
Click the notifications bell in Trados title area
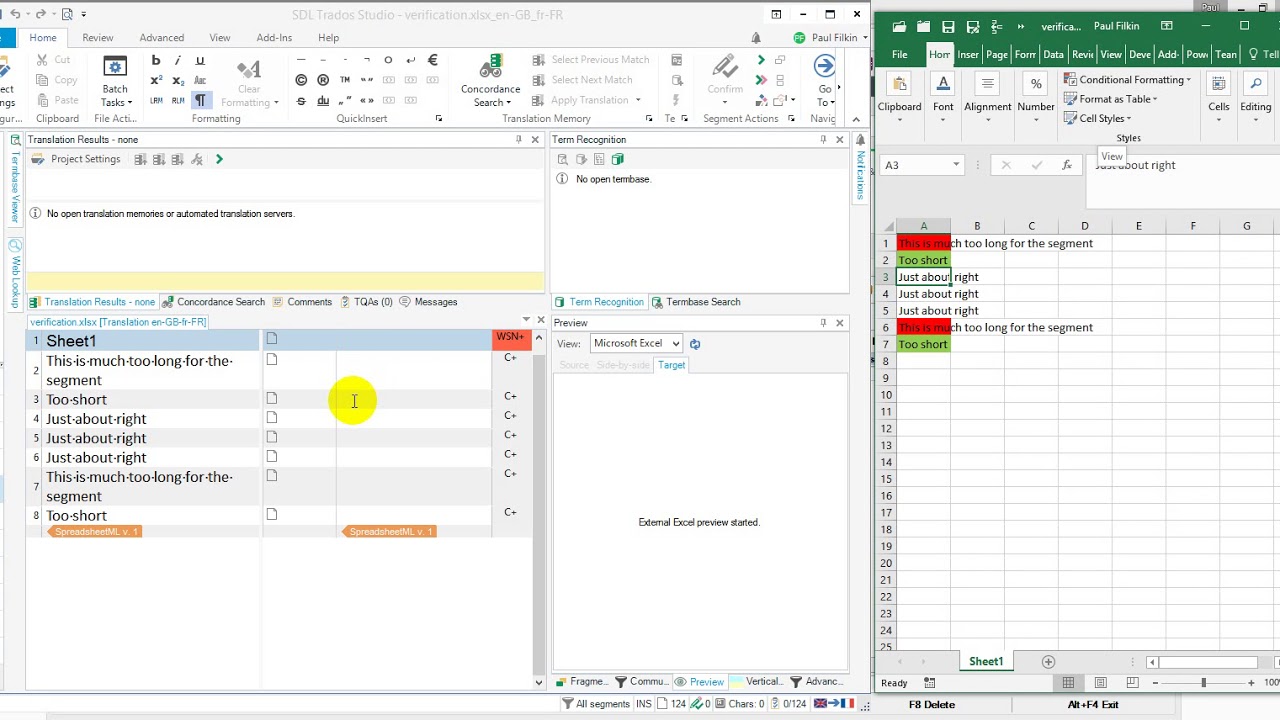[x=756, y=38]
